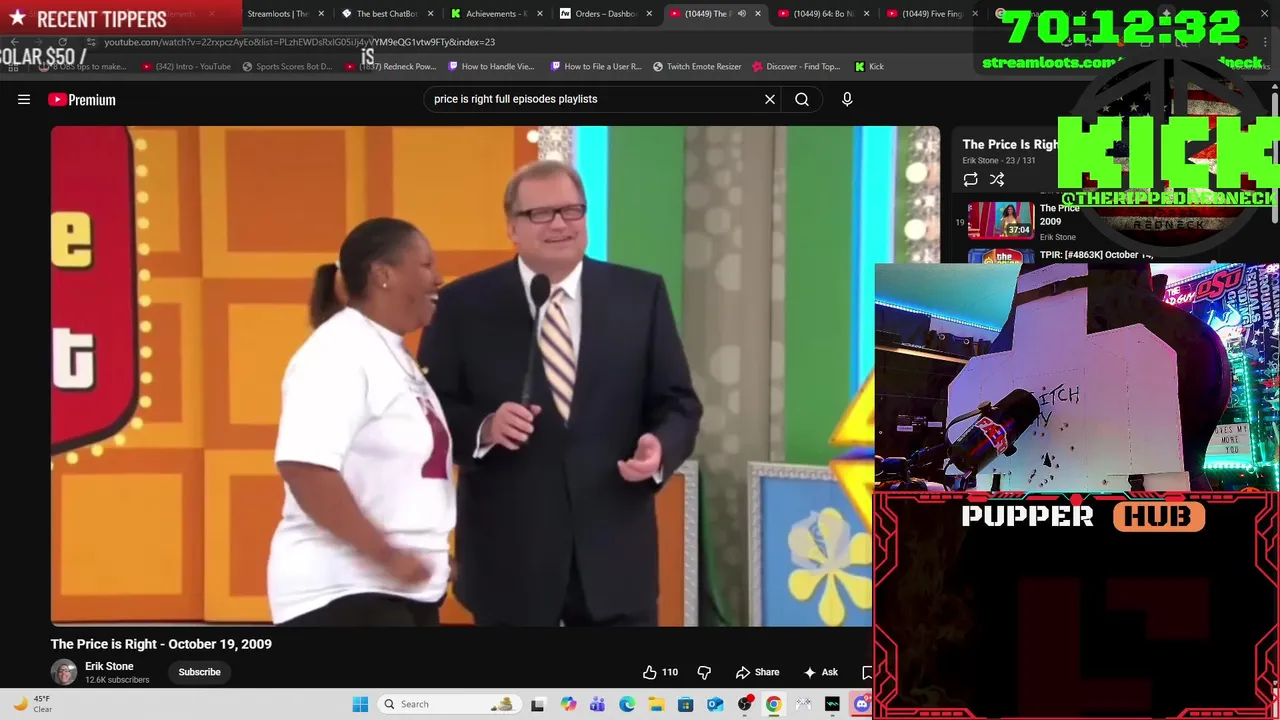The height and width of the screenshot is (720, 1280).
Task: Toggle playlist loop
Action: pyautogui.click(x=970, y=180)
